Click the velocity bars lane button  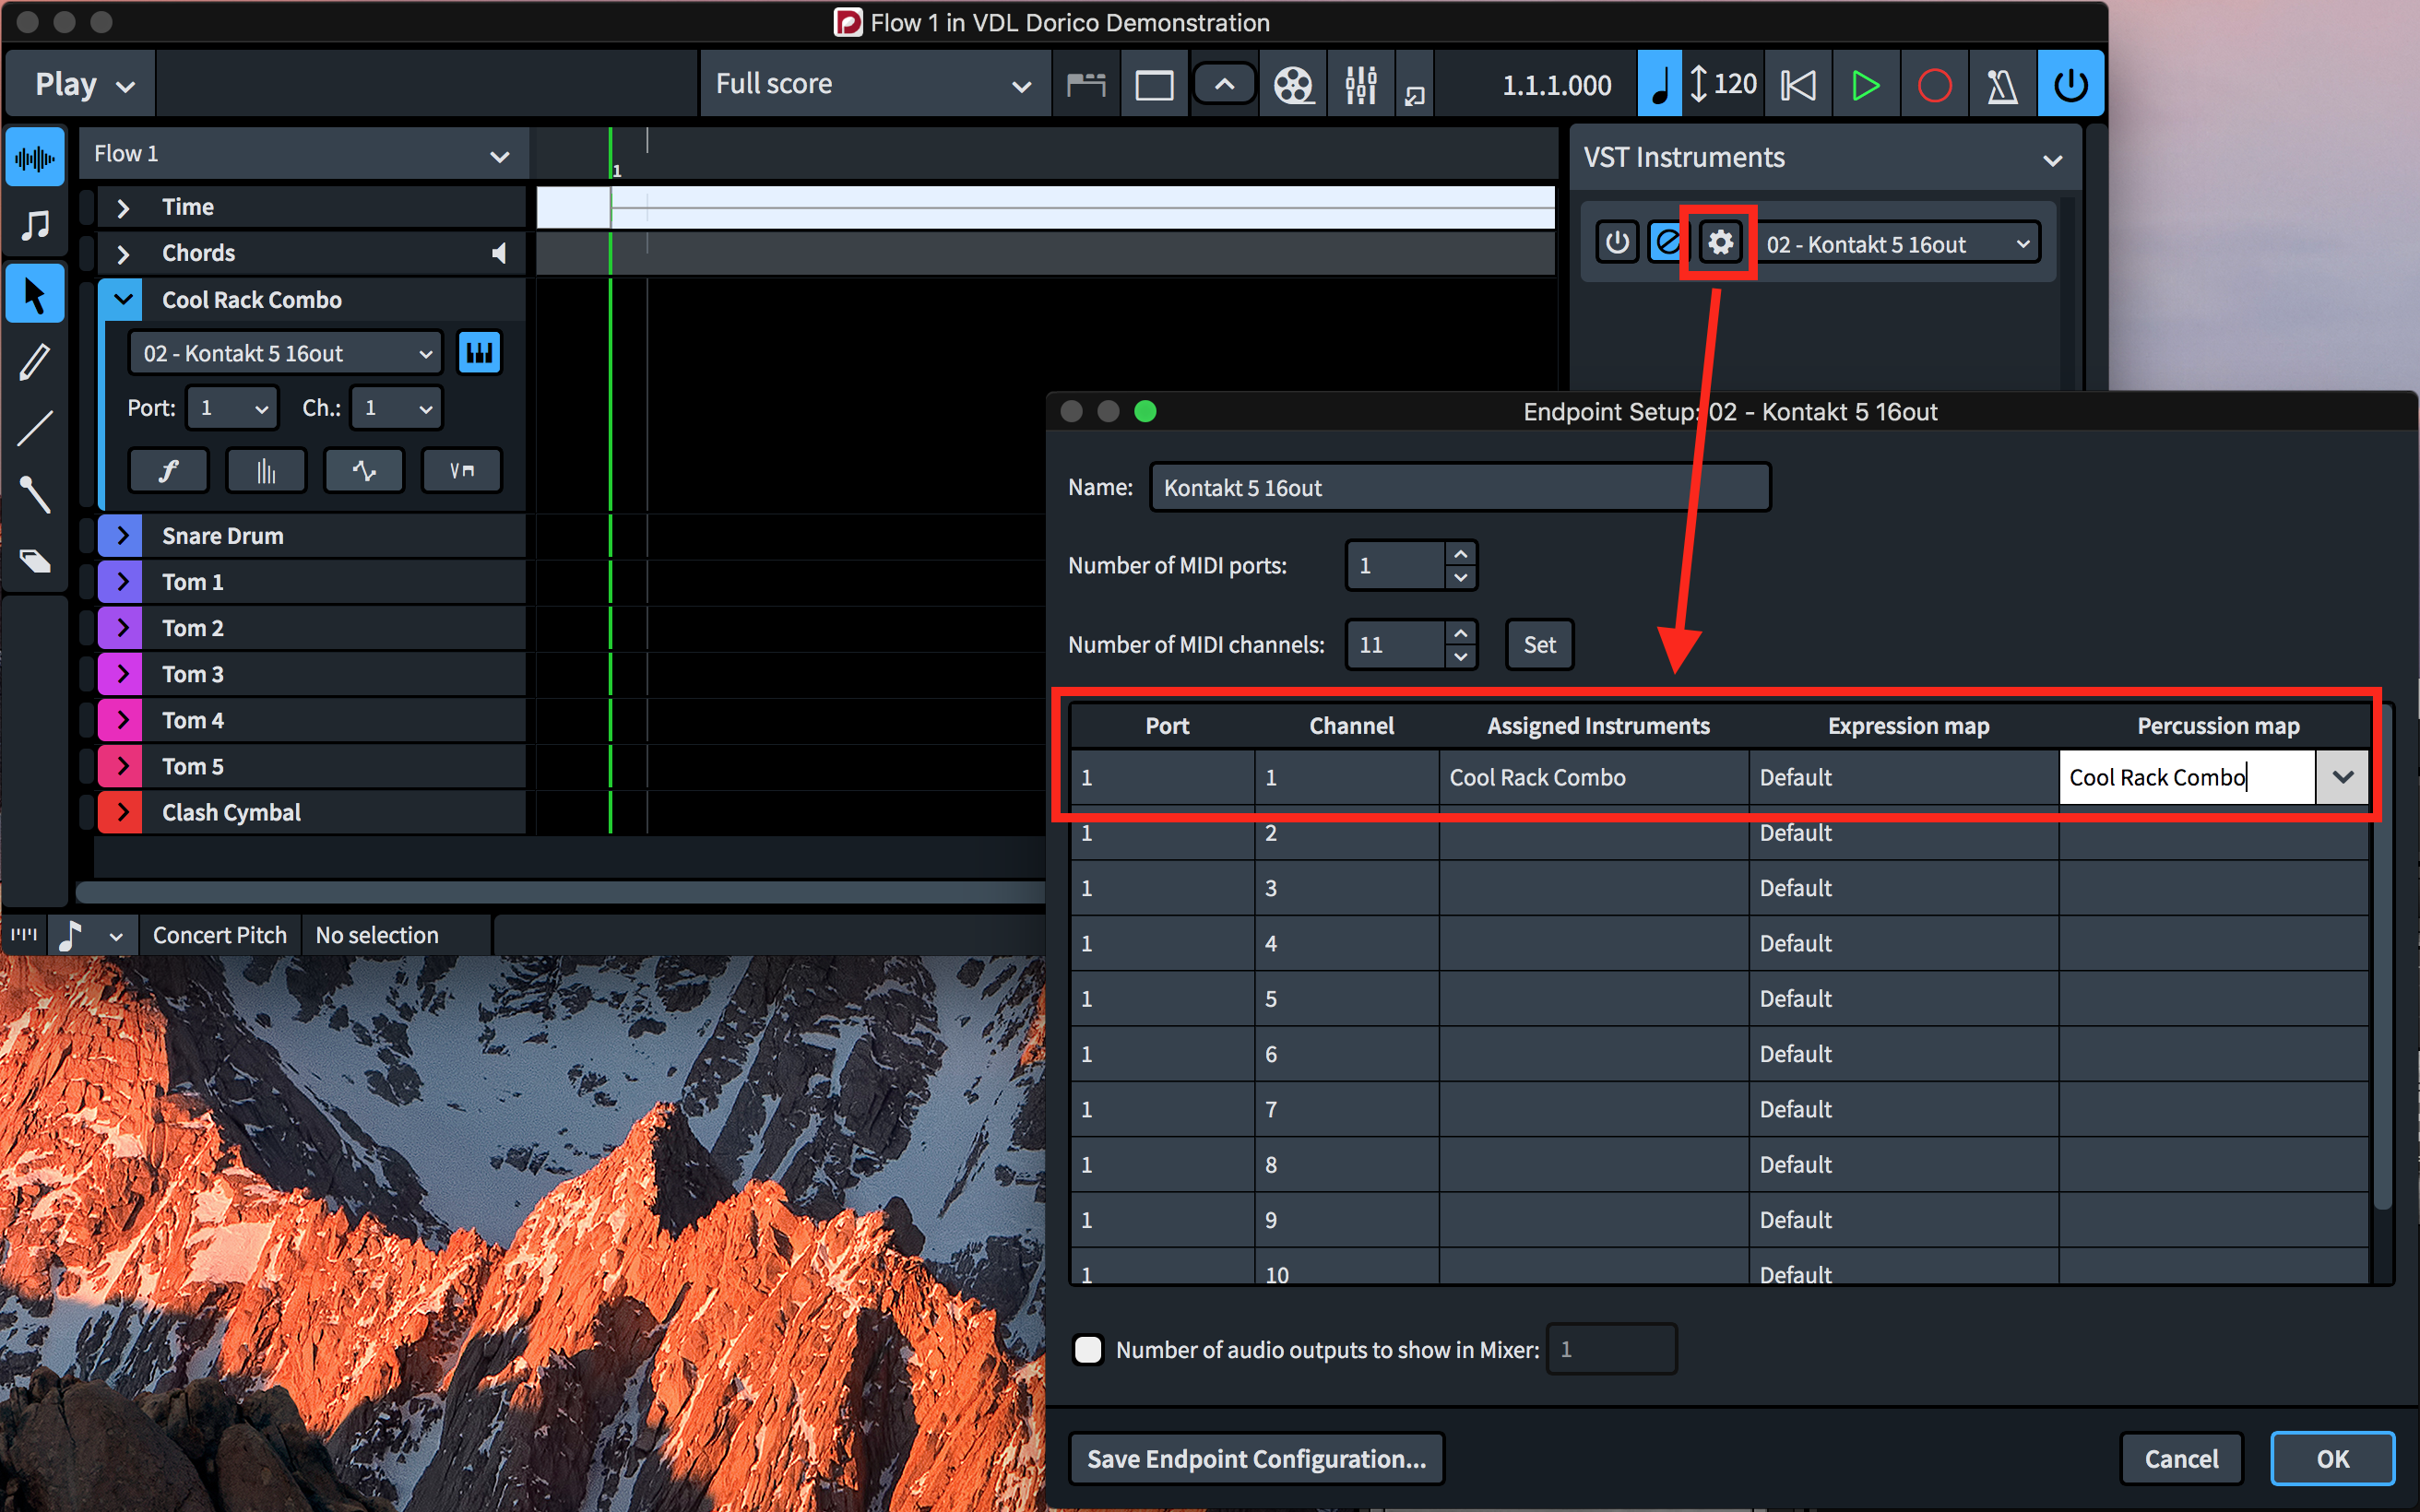[x=266, y=471]
